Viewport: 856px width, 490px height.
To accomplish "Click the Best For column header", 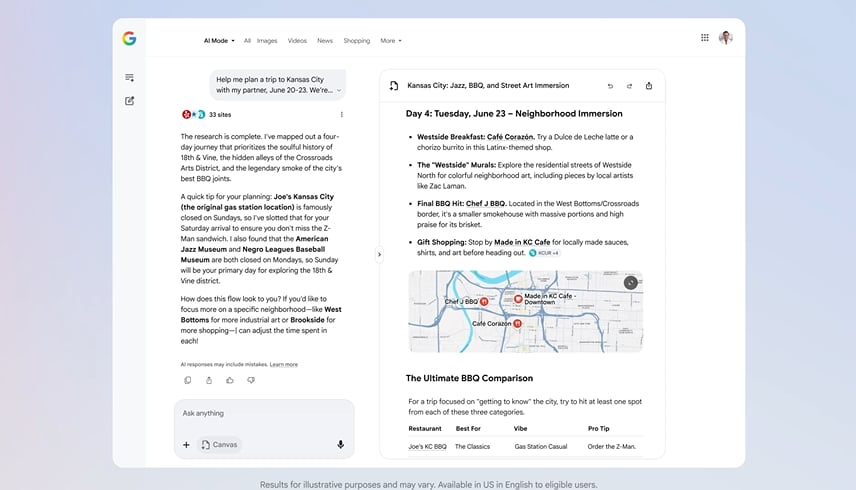I will (x=468, y=429).
